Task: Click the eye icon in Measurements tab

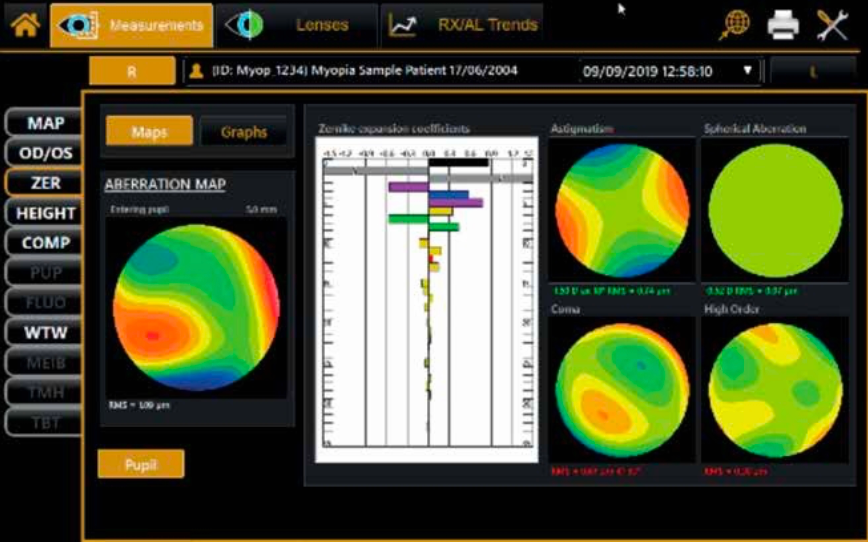Action: coord(78,25)
